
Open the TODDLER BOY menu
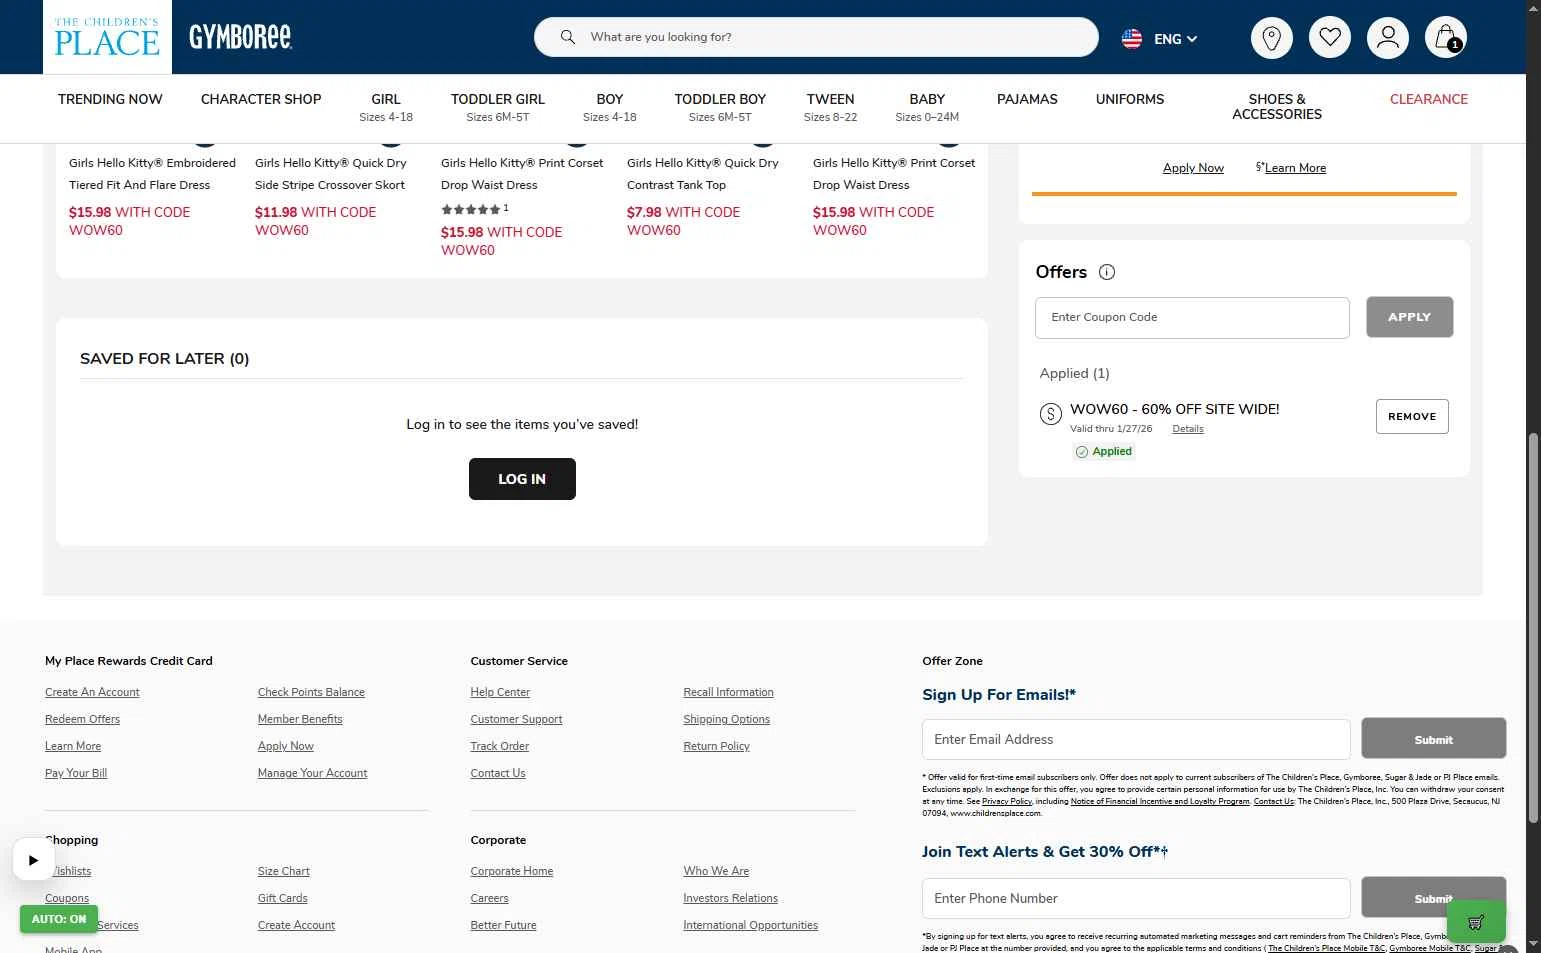(x=720, y=107)
